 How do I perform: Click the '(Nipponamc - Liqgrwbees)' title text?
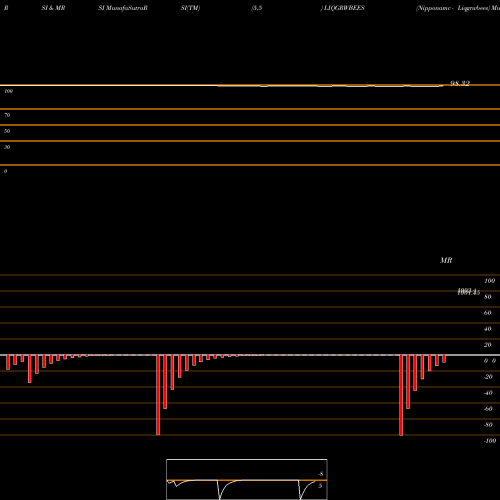453,8
